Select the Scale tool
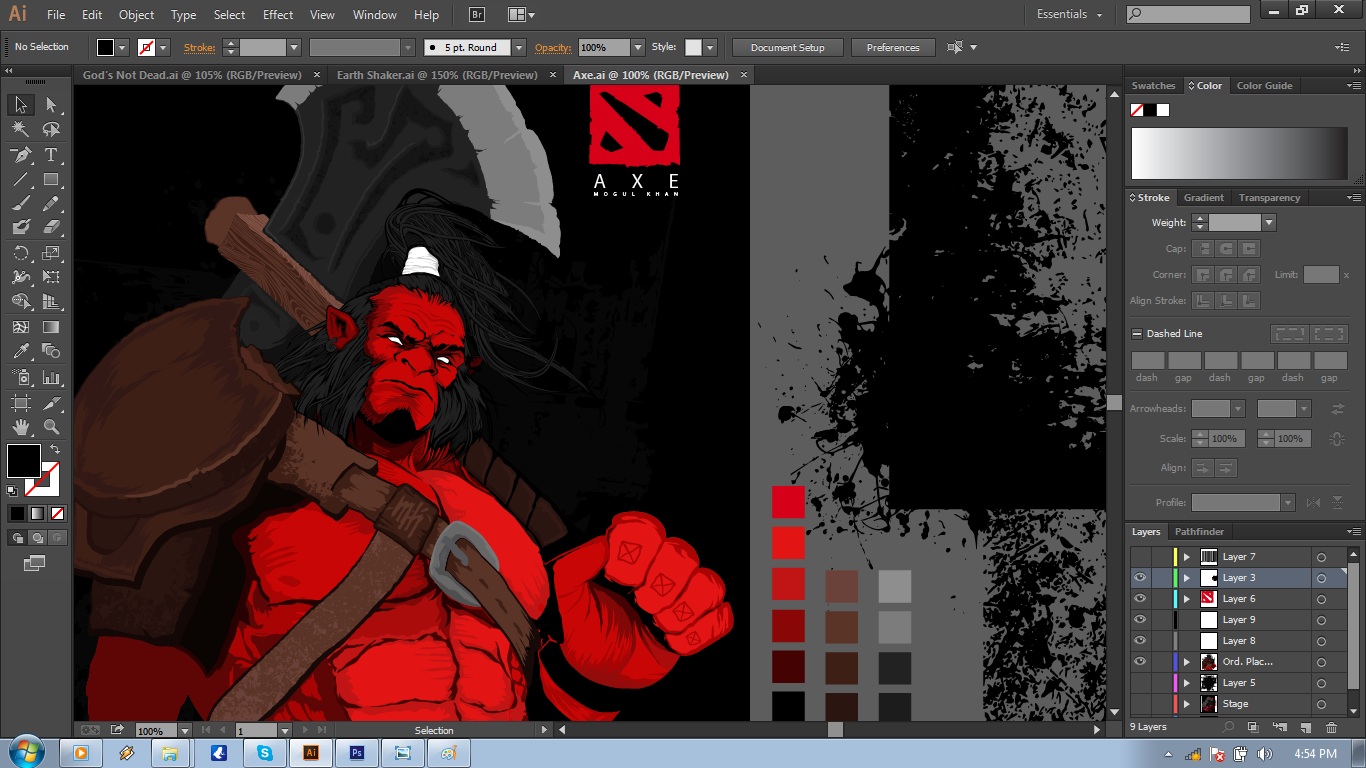Screen dimensions: 1366x768 coord(51,253)
